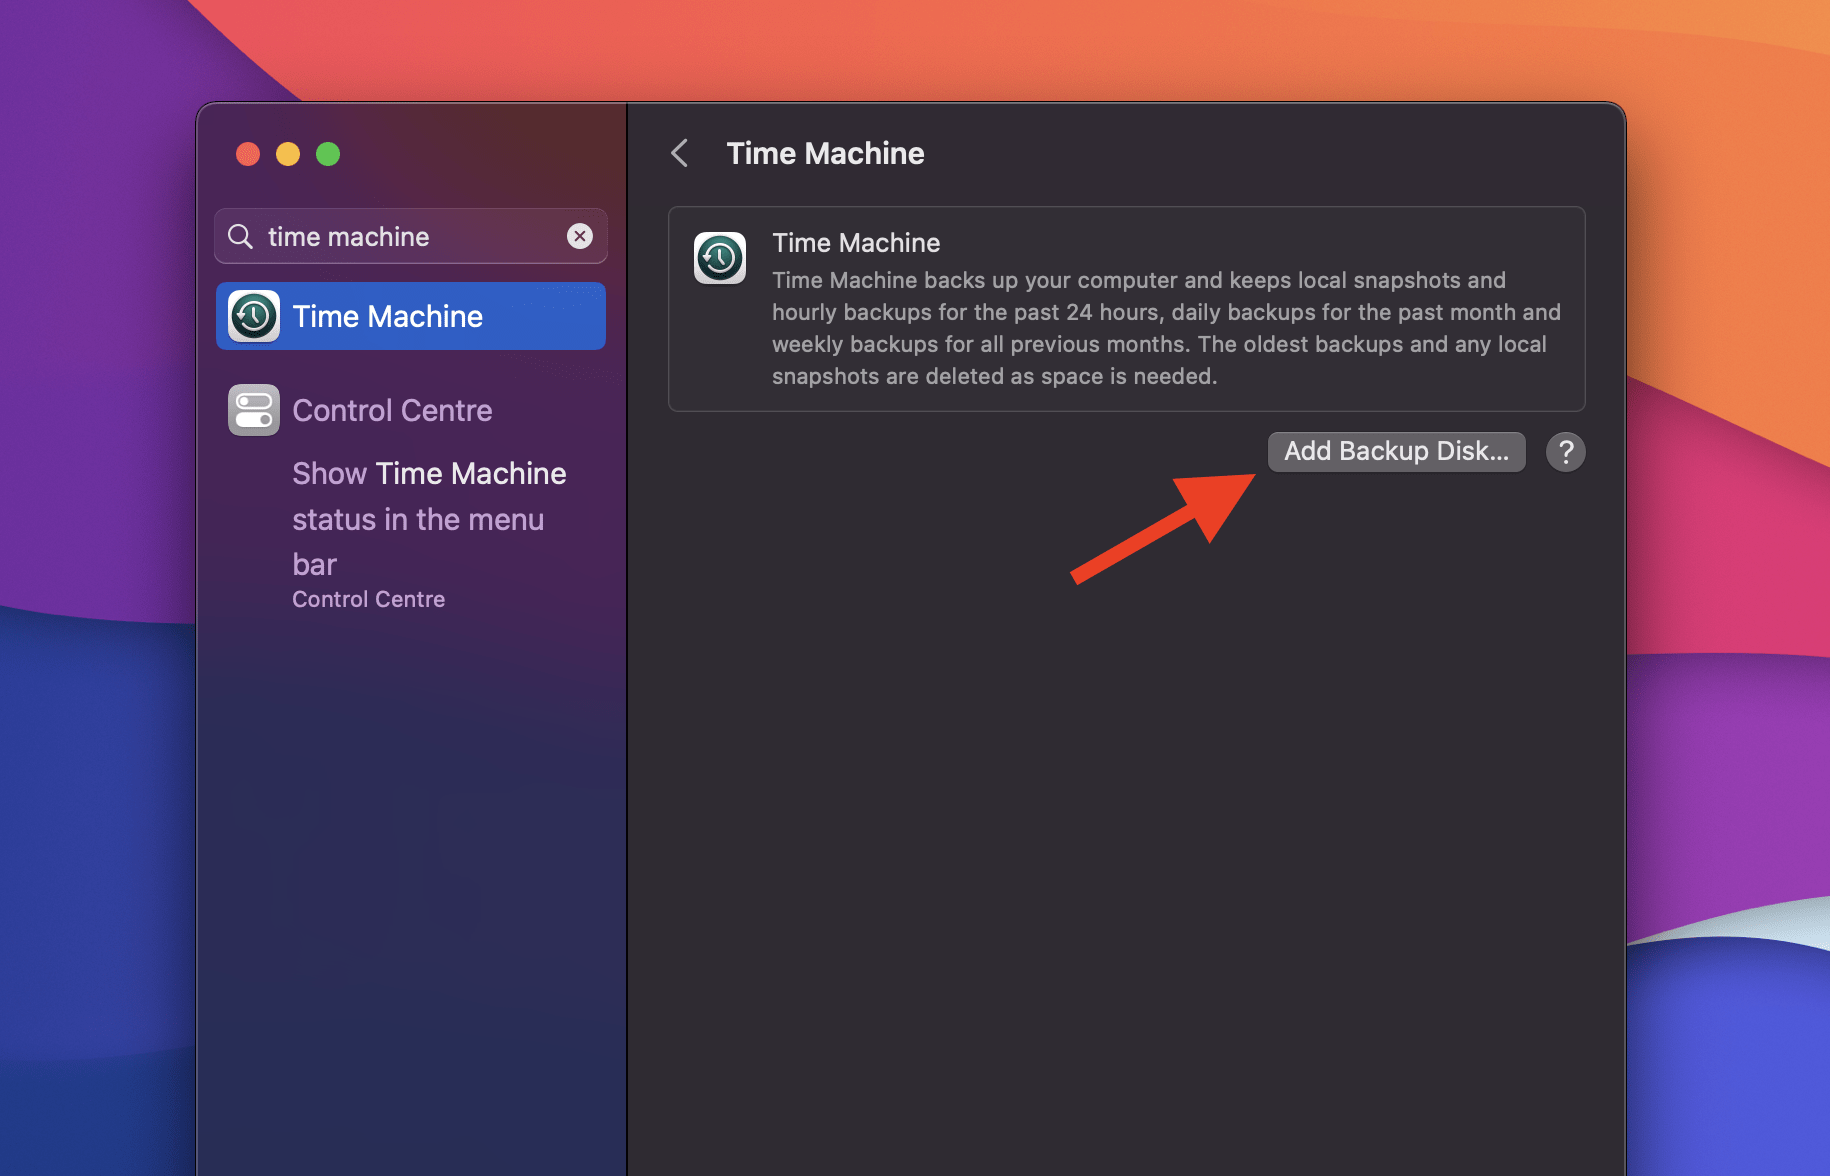Screen dimensions: 1830x1176
Task: Open the Show Time Machine status setting
Action: coord(429,518)
